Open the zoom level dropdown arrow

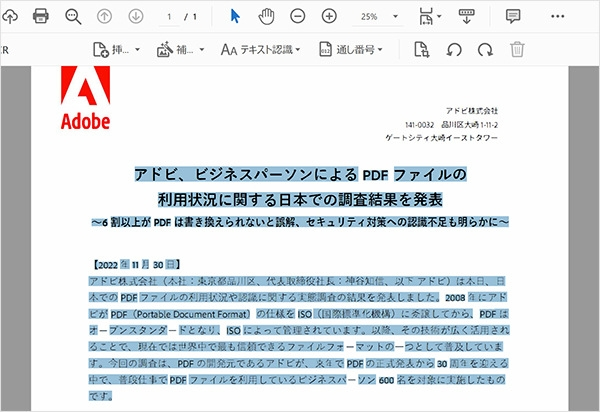tap(396, 16)
